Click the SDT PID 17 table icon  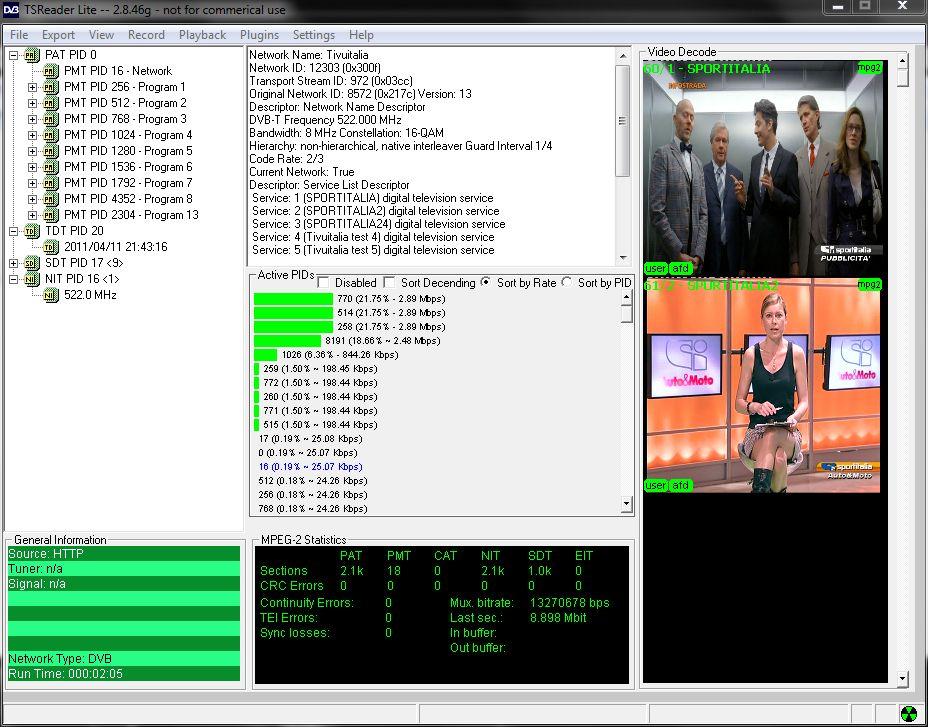32,263
